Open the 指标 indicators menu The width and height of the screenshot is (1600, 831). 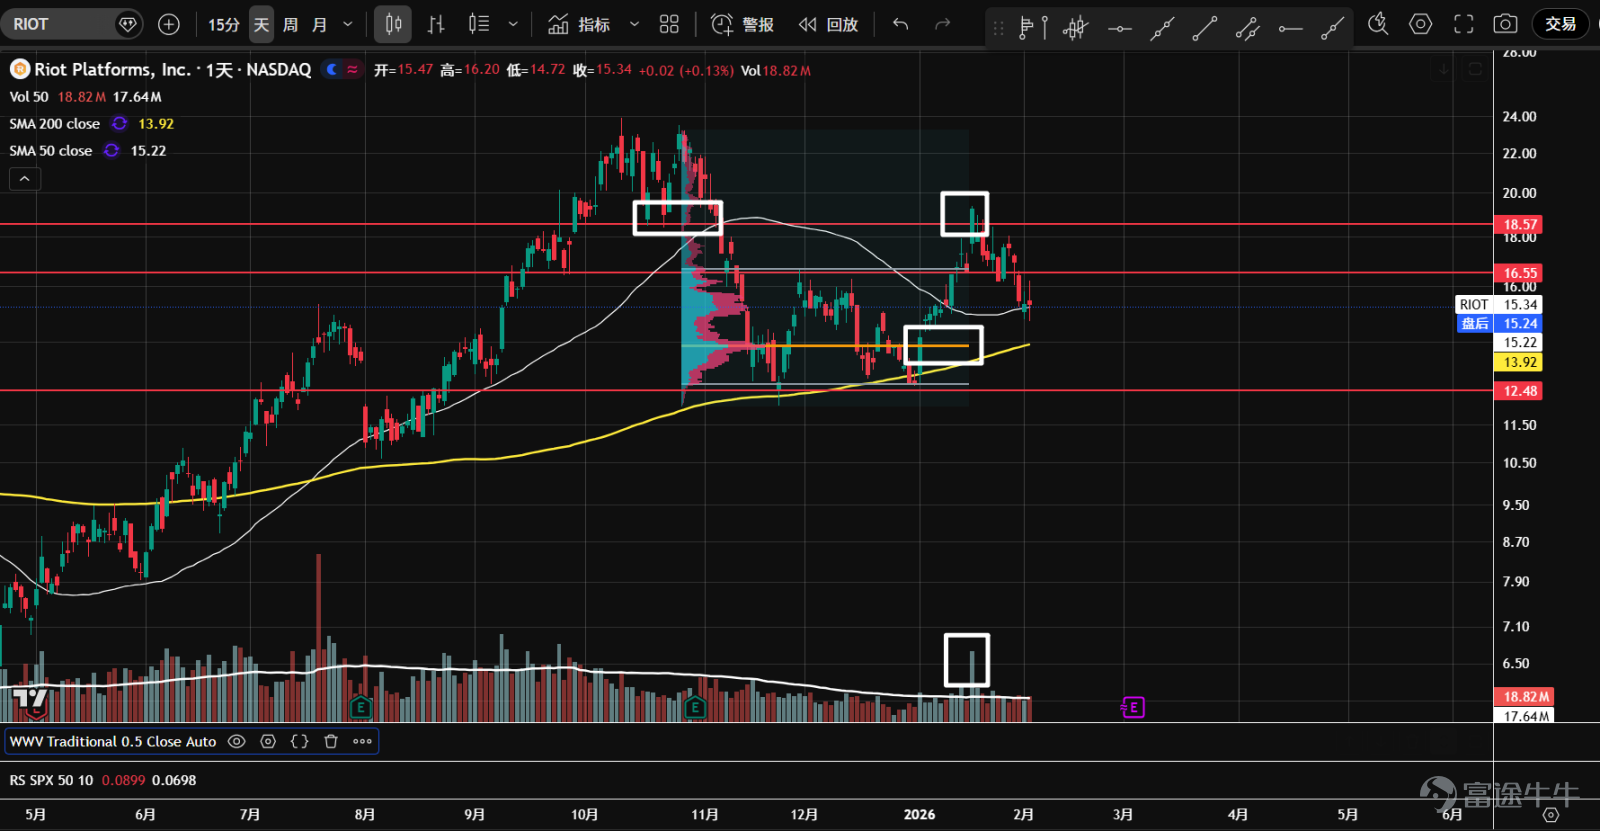[x=579, y=24]
